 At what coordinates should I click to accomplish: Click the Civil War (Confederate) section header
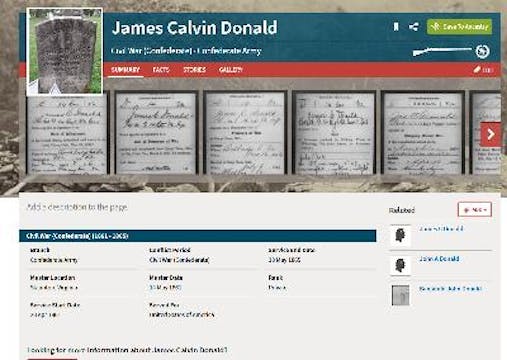click(198, 236)
